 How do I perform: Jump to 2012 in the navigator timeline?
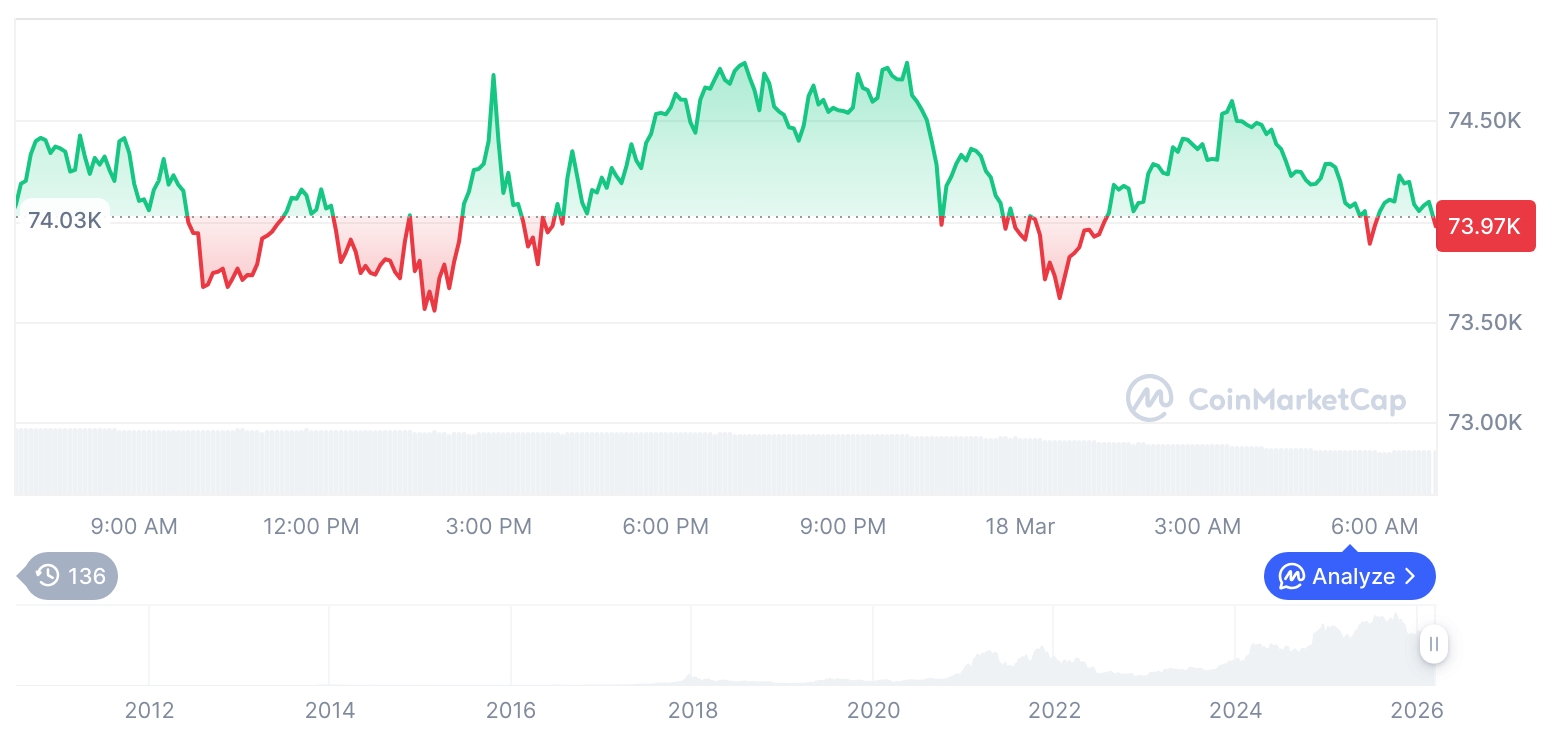point(149,711)
